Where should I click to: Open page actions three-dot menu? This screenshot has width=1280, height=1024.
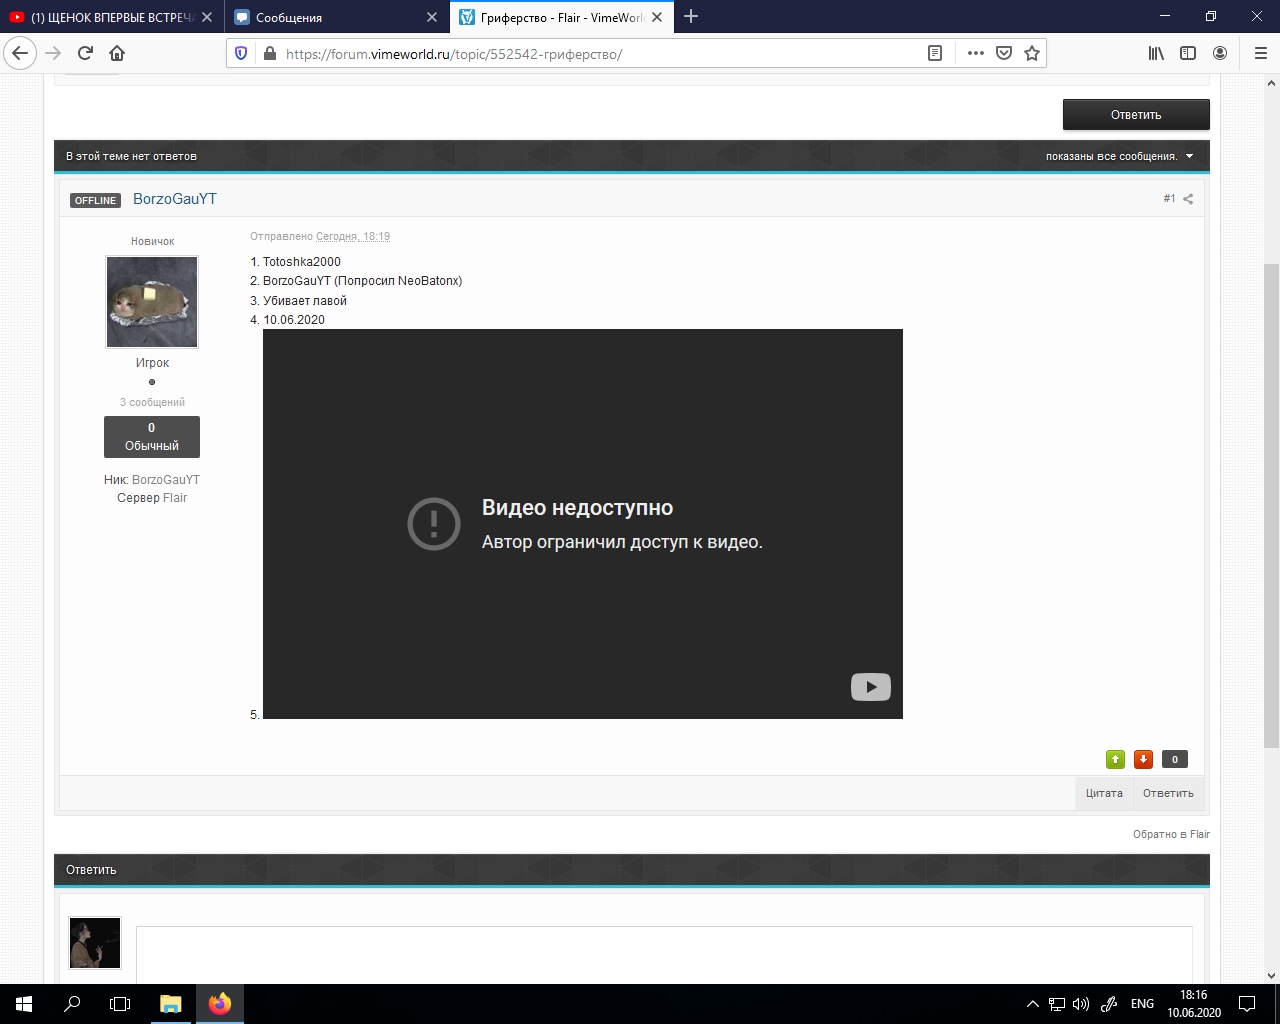[x=976, y=53]
